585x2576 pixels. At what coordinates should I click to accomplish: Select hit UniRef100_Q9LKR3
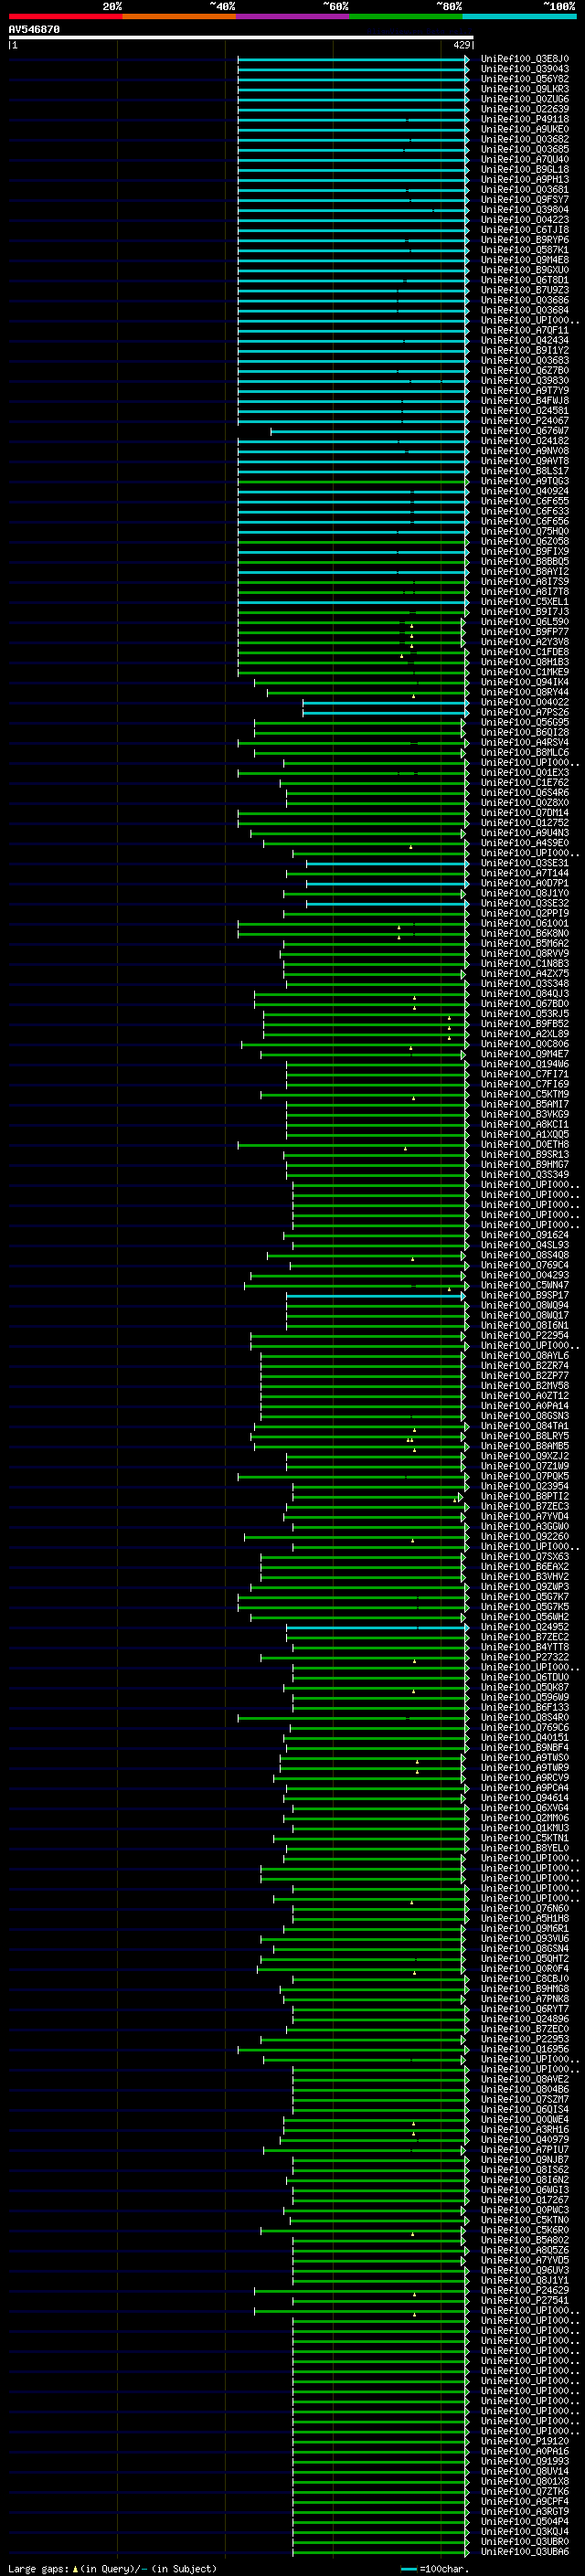524,89
